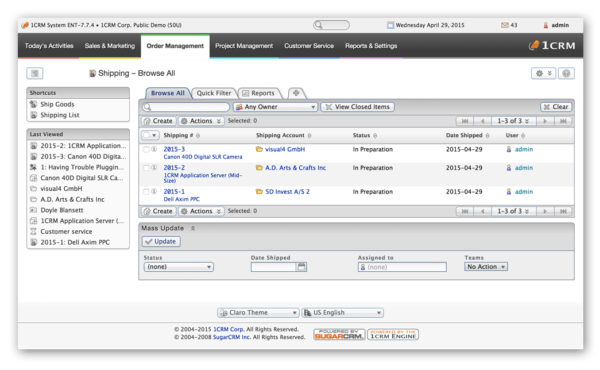Open the Claro Theme selector
The height and width of the screenshot is (370, 600).
(x=258, y=313)
